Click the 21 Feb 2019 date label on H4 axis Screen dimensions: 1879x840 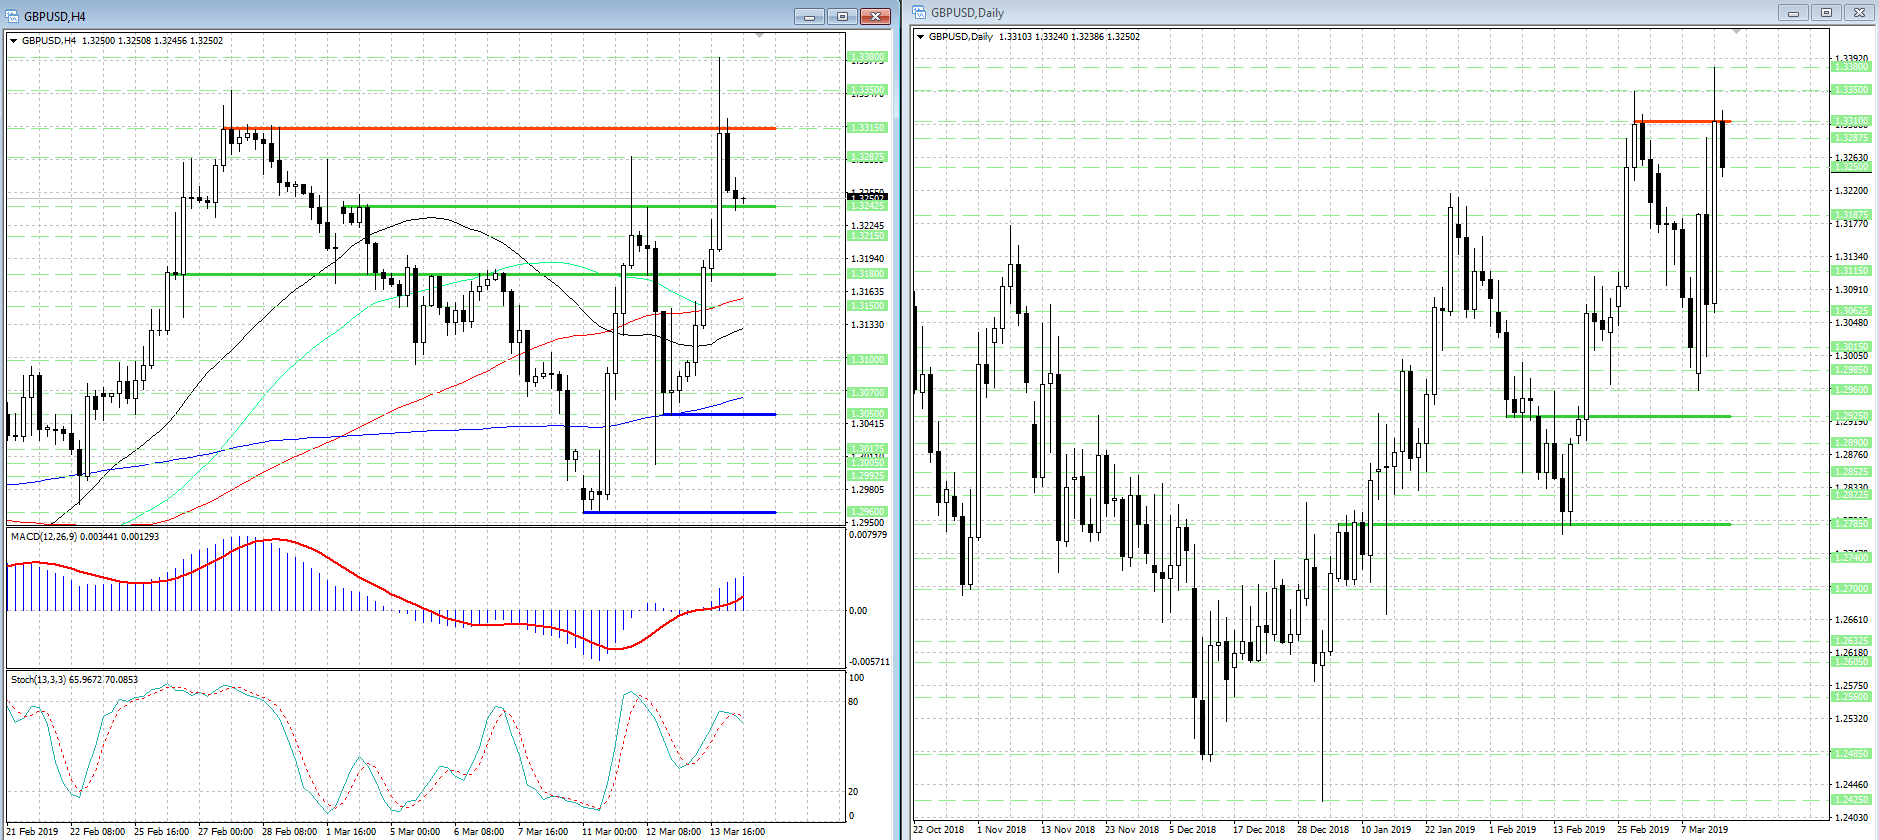tap(32, 832)
